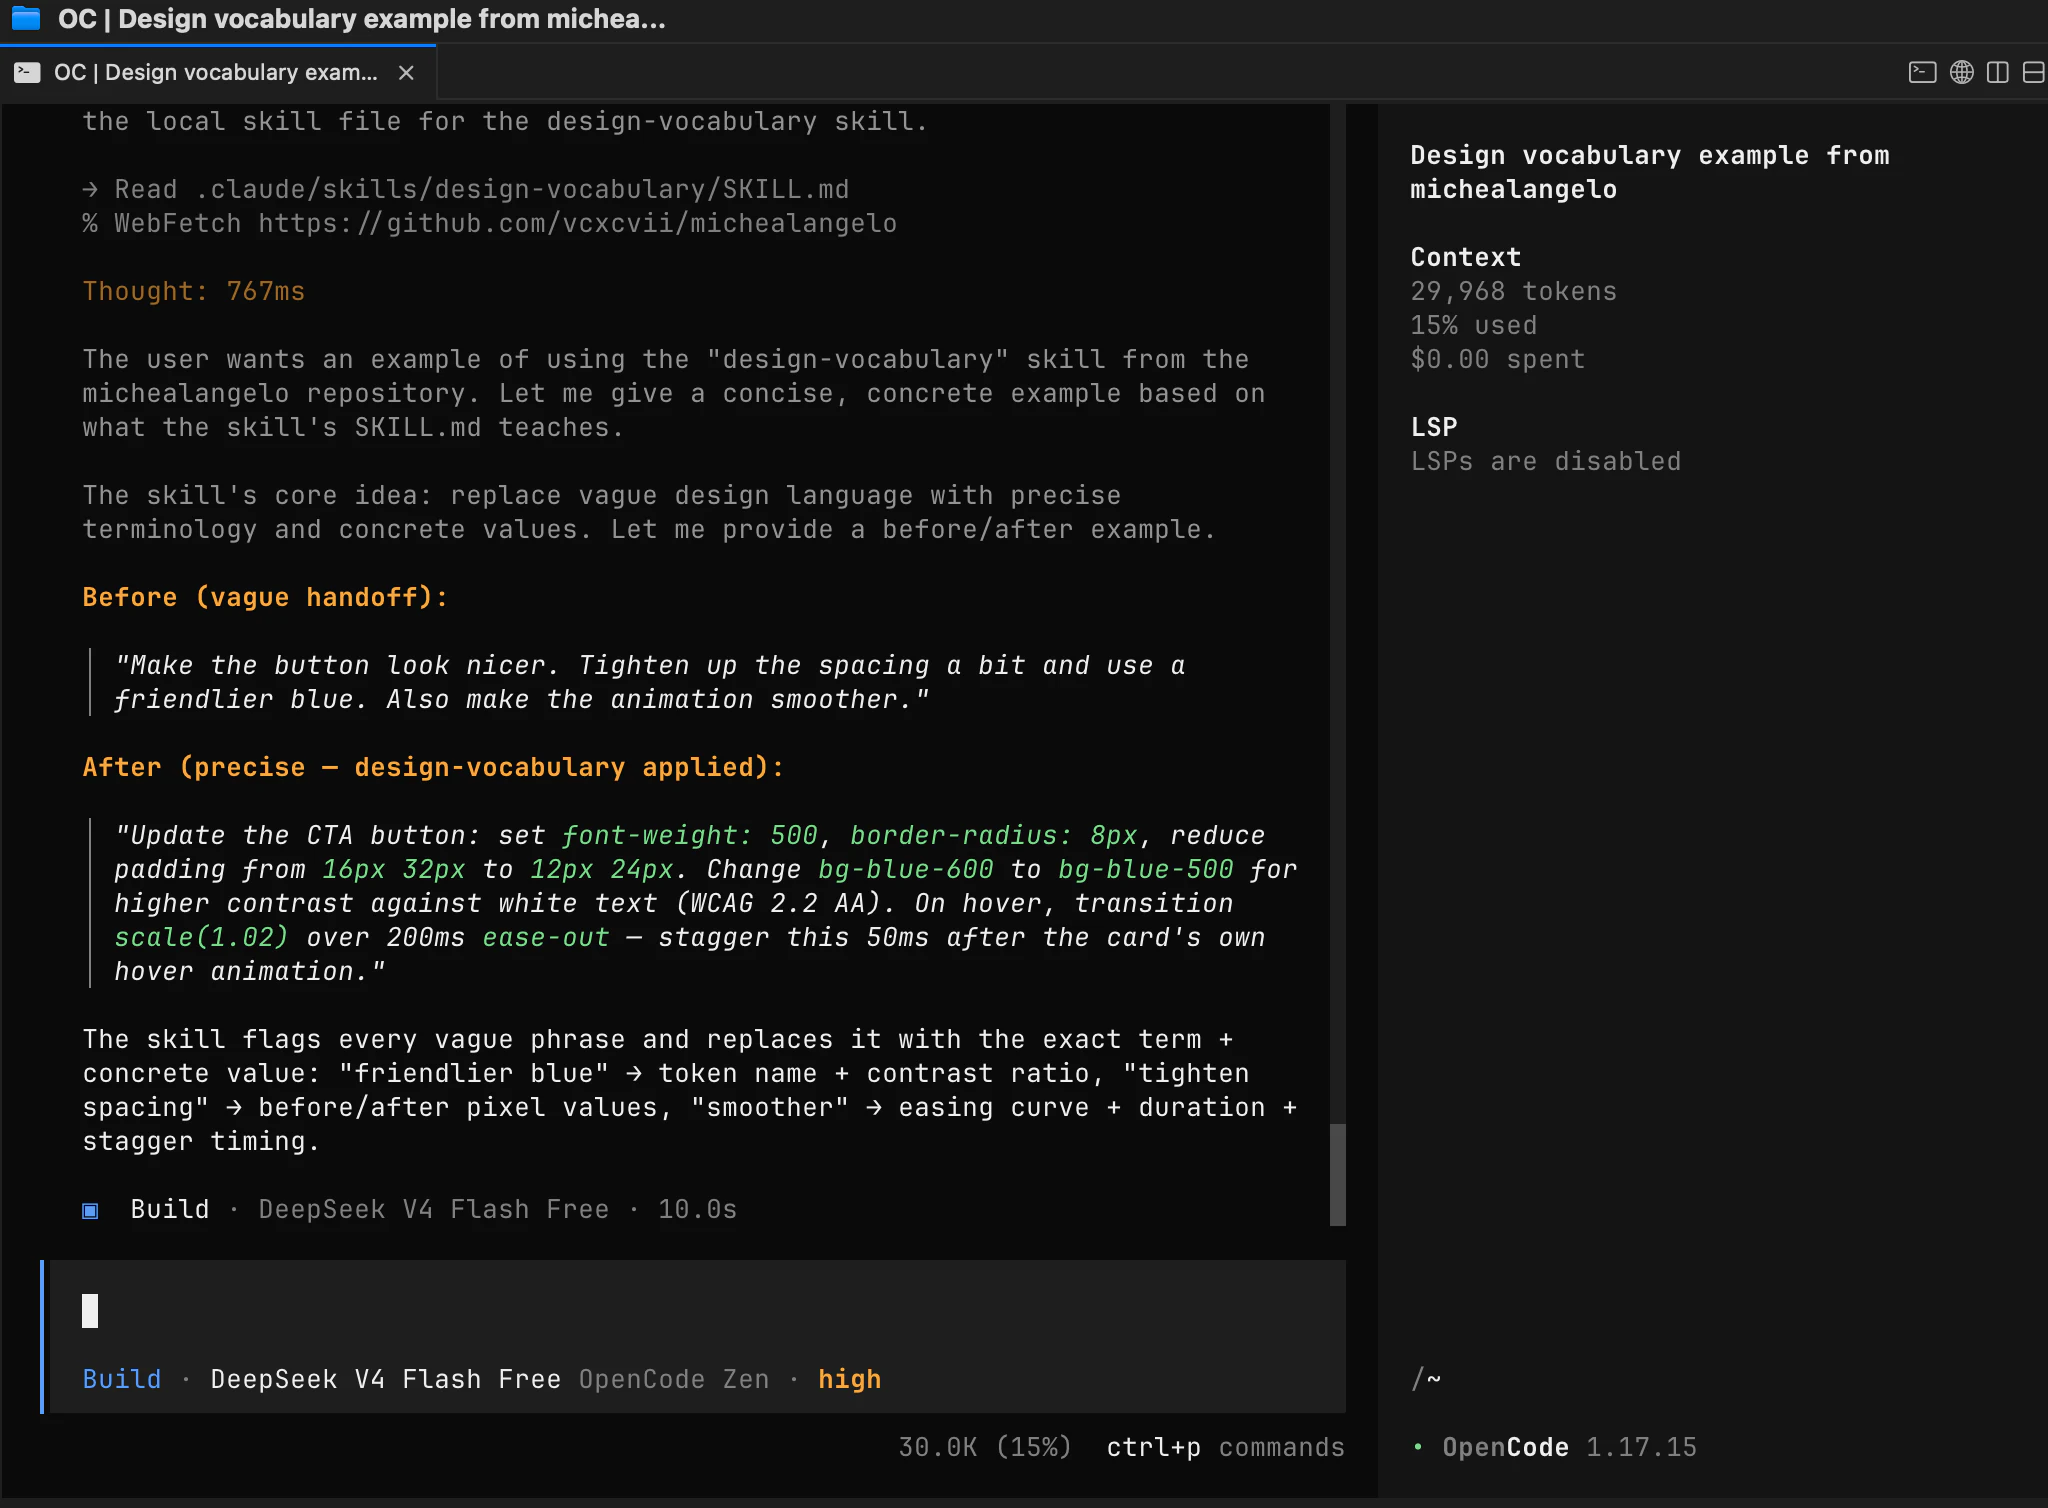Click the 'Read .claude/skills/design-vocabulary/SKILL.md' line
The height and width of the screenshot is (1508, 2048).
pos(466,189)
